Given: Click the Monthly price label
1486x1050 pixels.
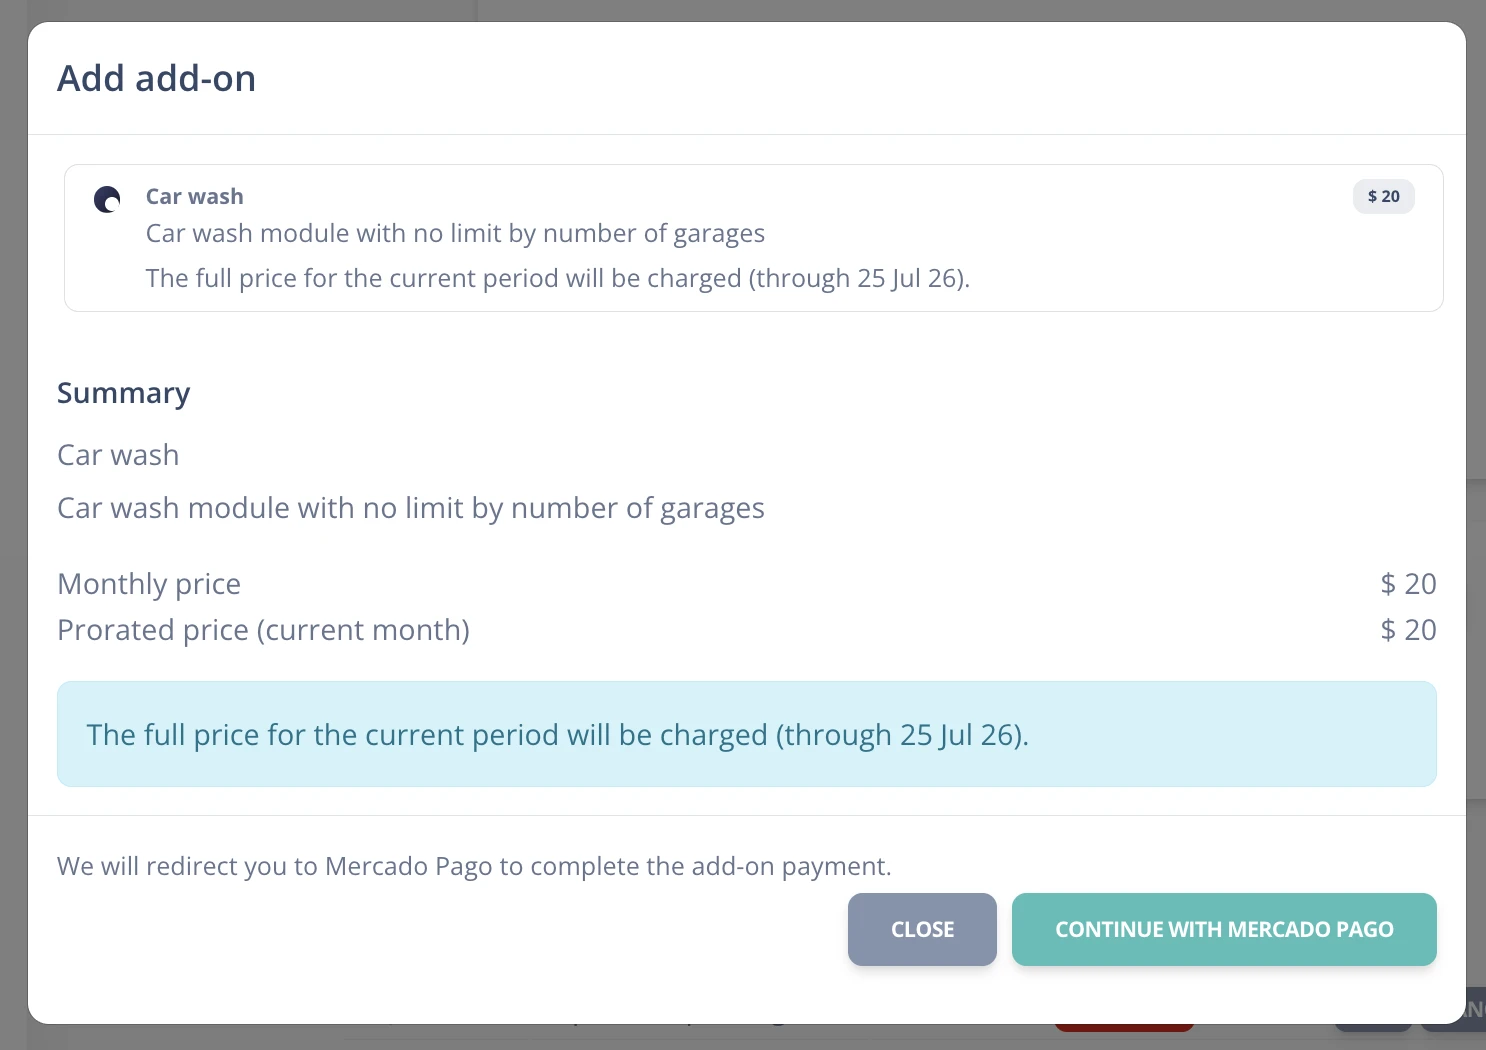Looking at the screenshot, I should [x=149, y=584].
